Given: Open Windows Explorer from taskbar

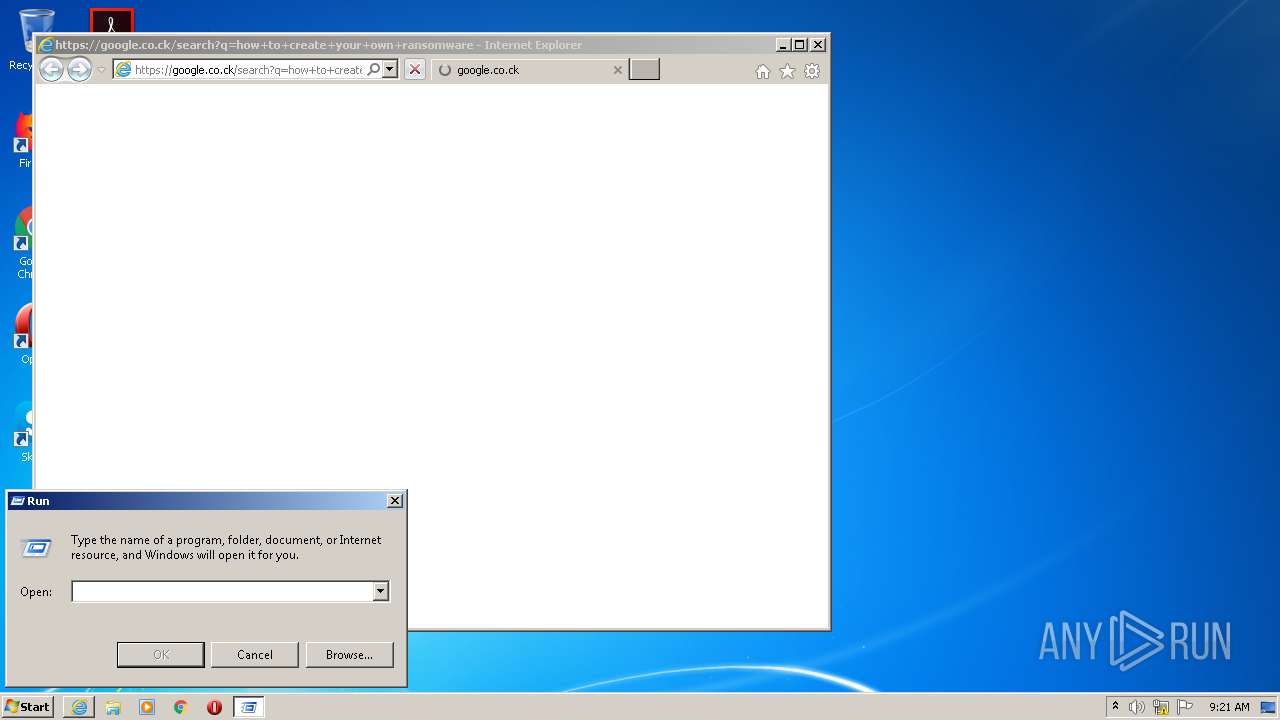Looking at the screenshot, I should (113, 707).
